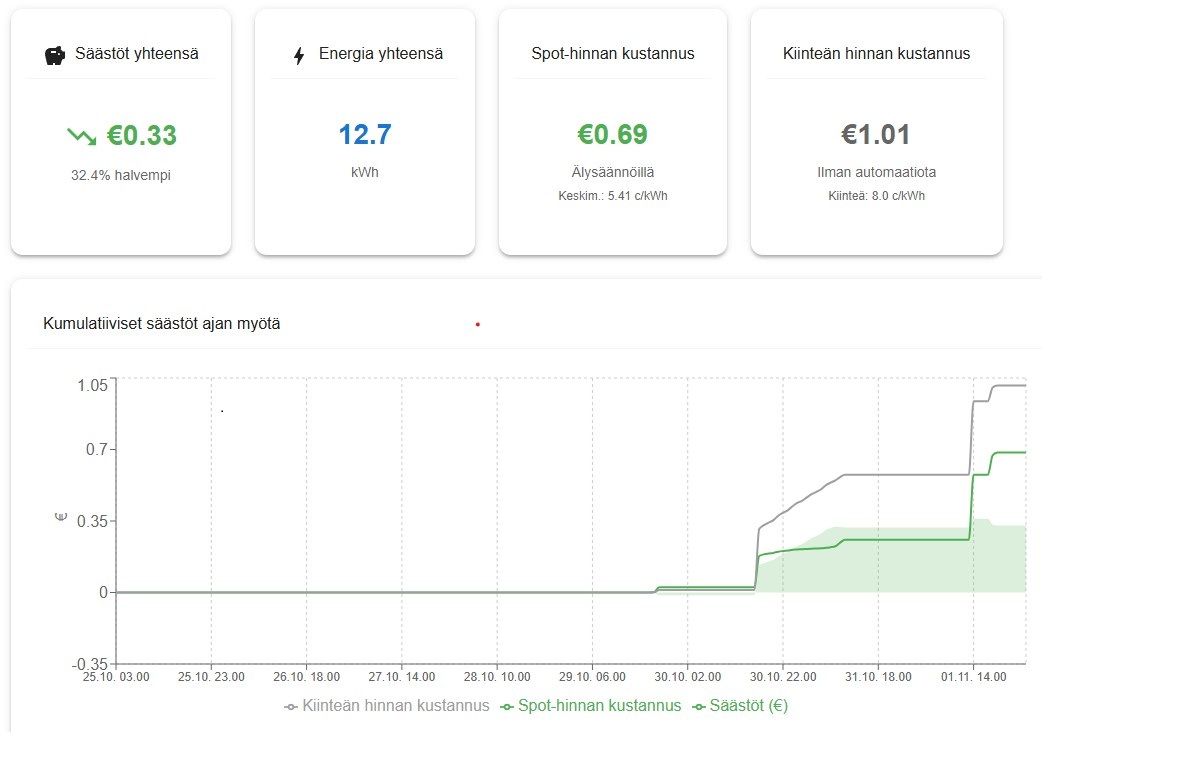Select the 30.10. 22.00 x-axis tick
The width and height of the screenshot is (1200, 765).
tap(782, 677)
